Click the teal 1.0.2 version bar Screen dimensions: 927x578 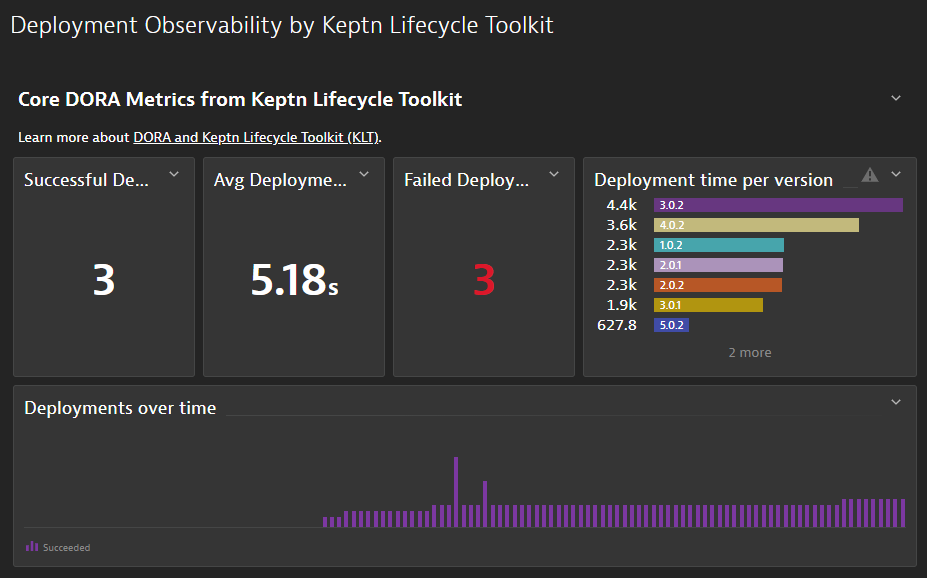click(718, 245)
